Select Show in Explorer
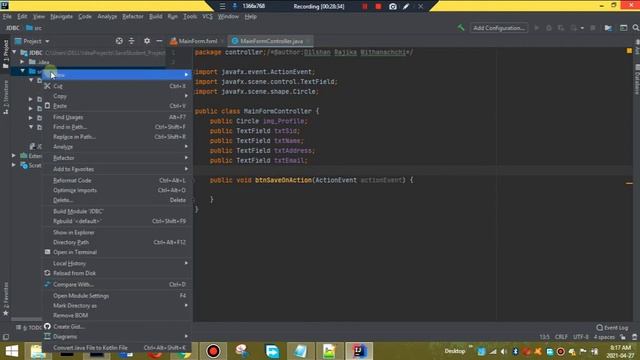Screen dimensions: 640x360 pyautogui.click(x=118, y=232)
